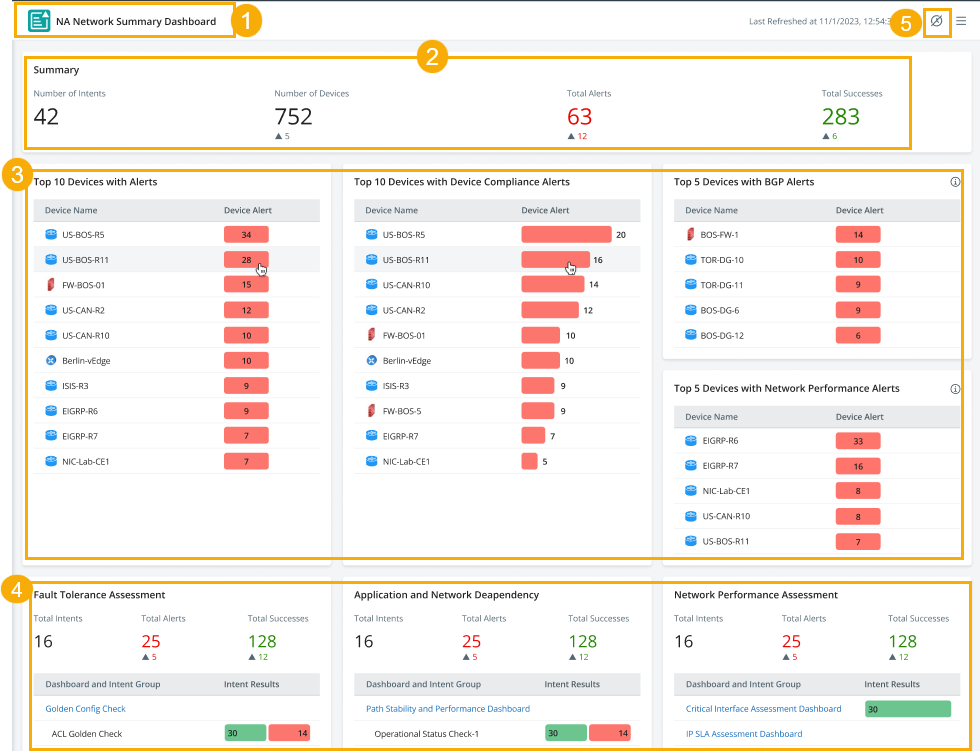Click the BOS-FW-1 firewall device icon
The image size is (980, 751).
[x=690, y=235]
